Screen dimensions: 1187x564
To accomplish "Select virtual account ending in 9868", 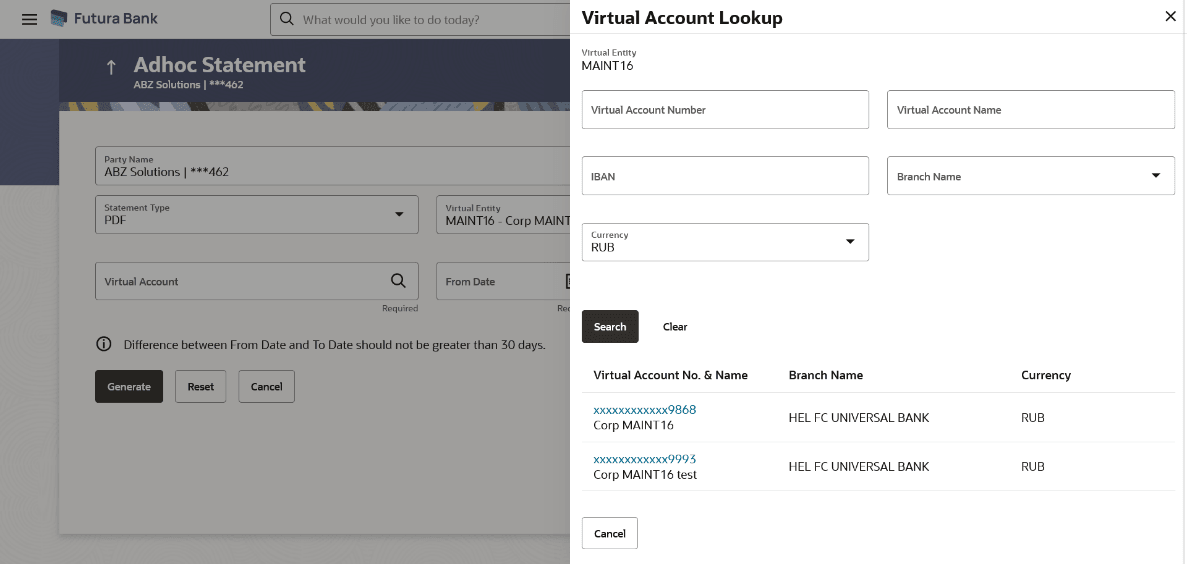I will click(645, 410).
